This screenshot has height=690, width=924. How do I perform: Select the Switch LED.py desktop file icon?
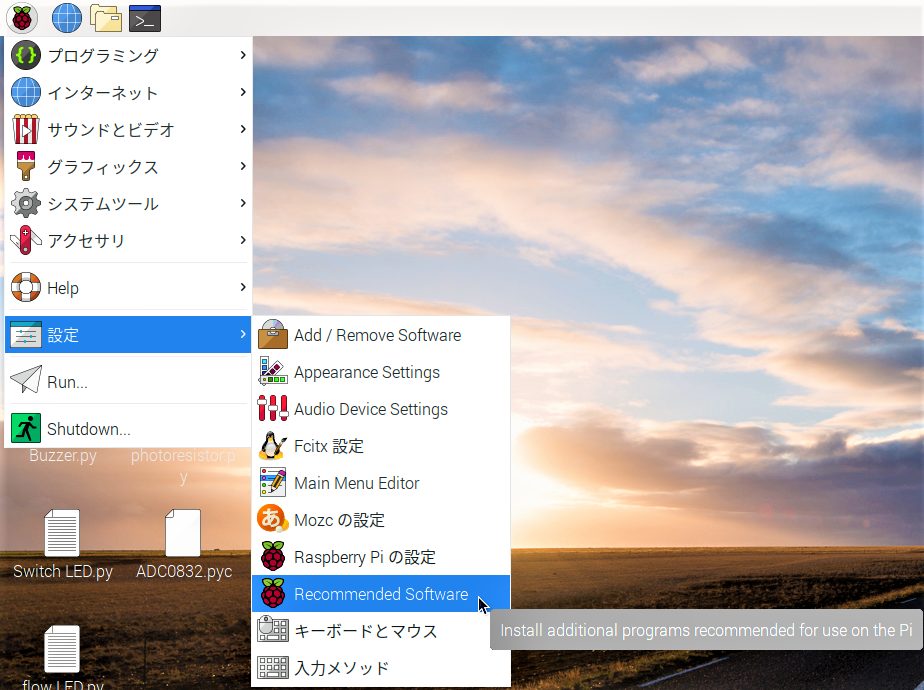pyautogui.click(x=62, y=533)
